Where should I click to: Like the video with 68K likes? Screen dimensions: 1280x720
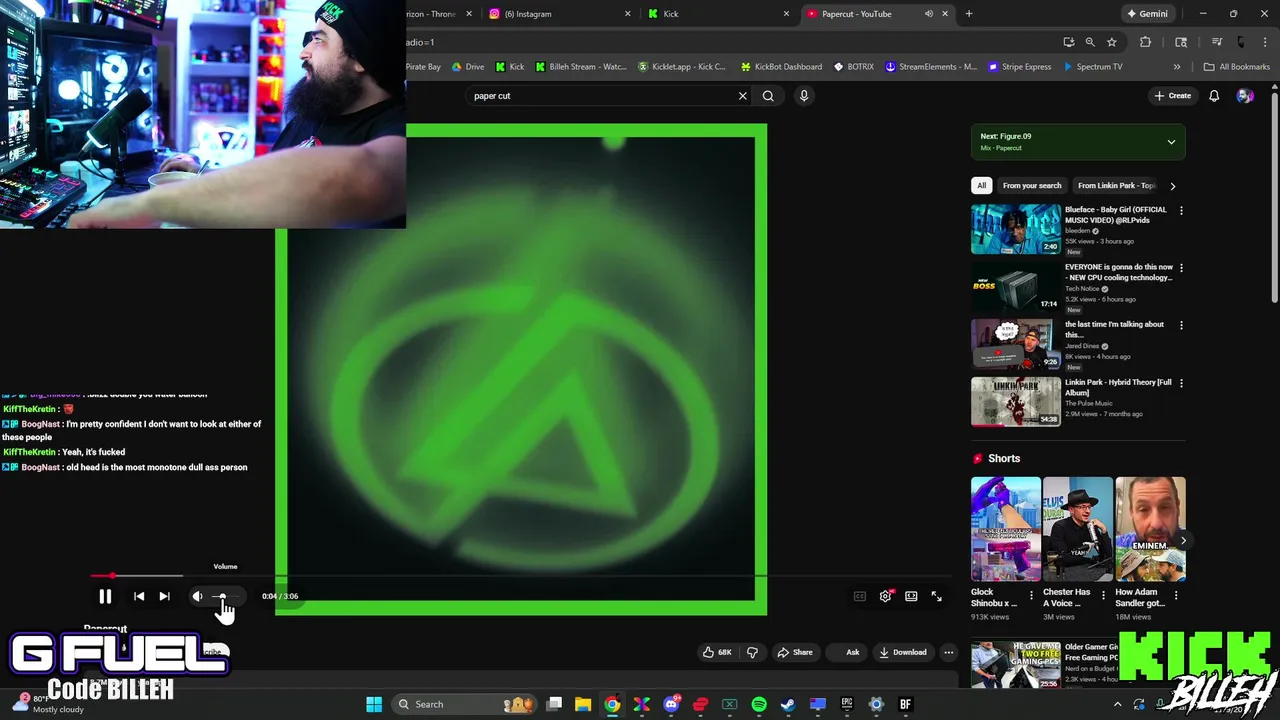point(717,652)
